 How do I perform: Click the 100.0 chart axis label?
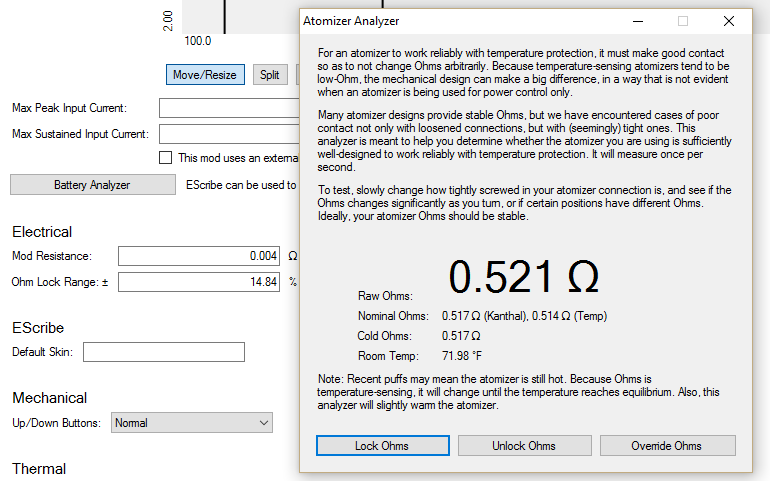[x=198, y=41]
